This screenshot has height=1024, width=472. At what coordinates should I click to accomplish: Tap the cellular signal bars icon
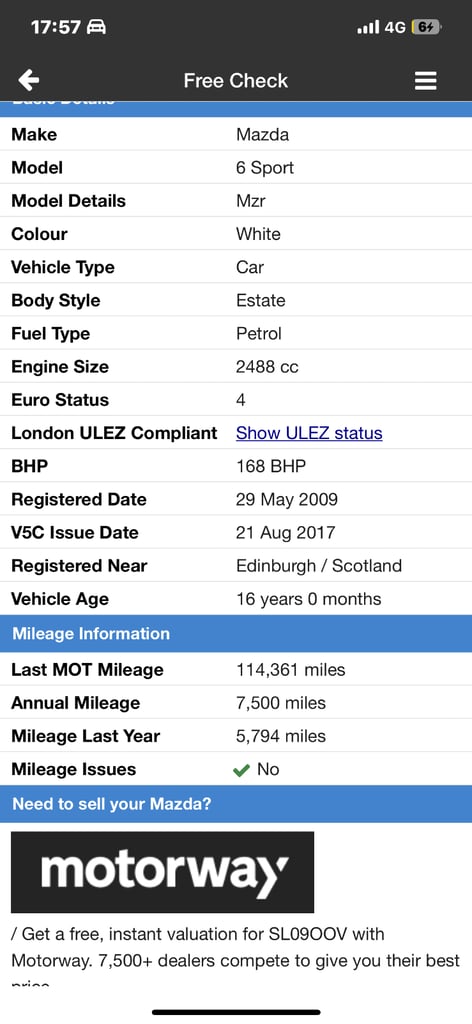point(368,27)
